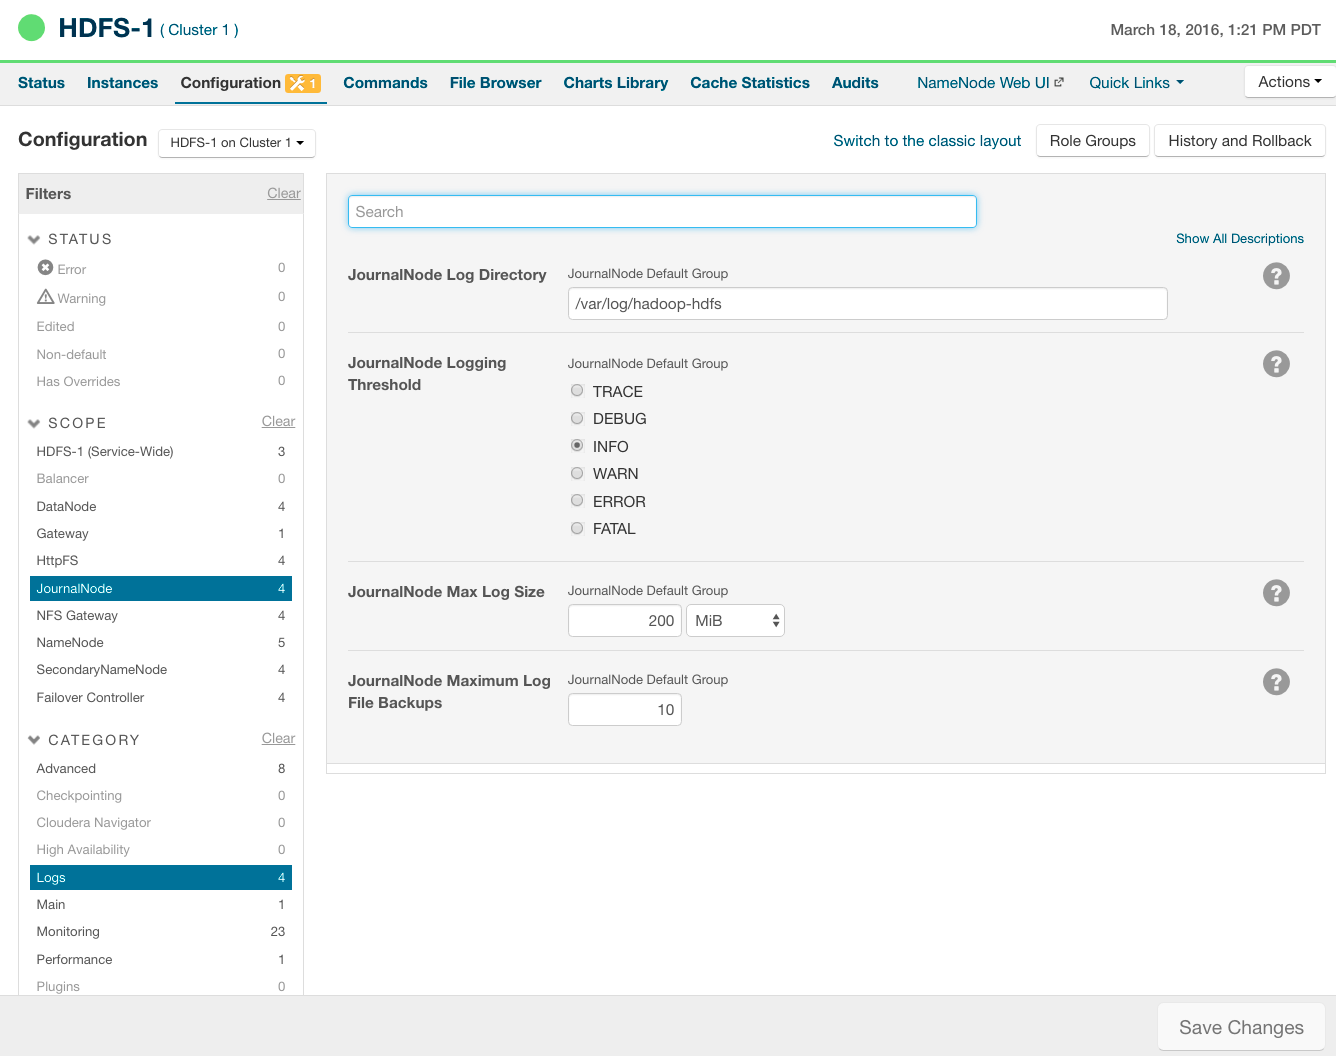Open the Actions dropdown menu
This screenshot has height=1056, width=1336.
pos(1289,82)
